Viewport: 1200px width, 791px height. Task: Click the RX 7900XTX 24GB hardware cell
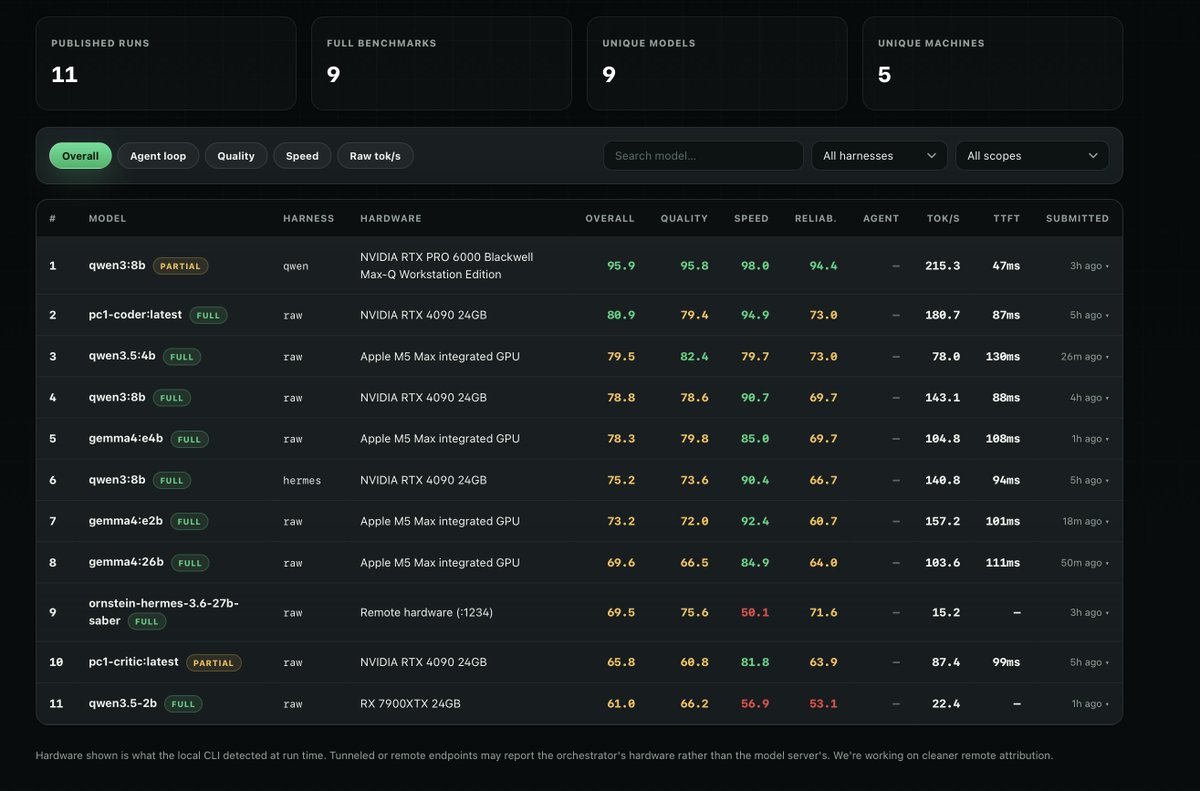click(x=410, y=704)
